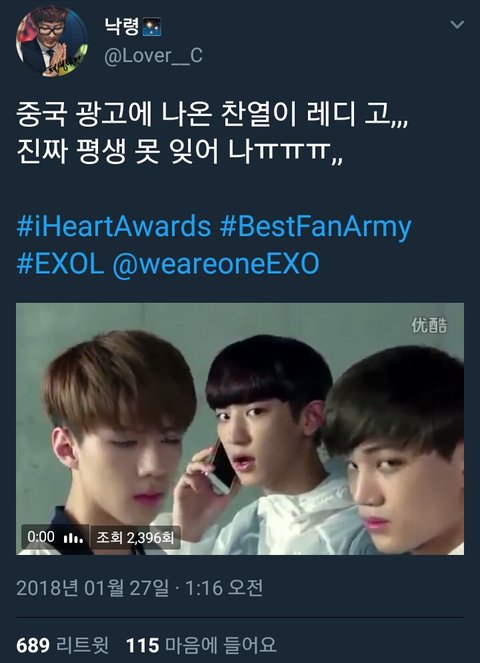Tap the 0:00 video time indicator
480x663 pixels.
[41, 537]
